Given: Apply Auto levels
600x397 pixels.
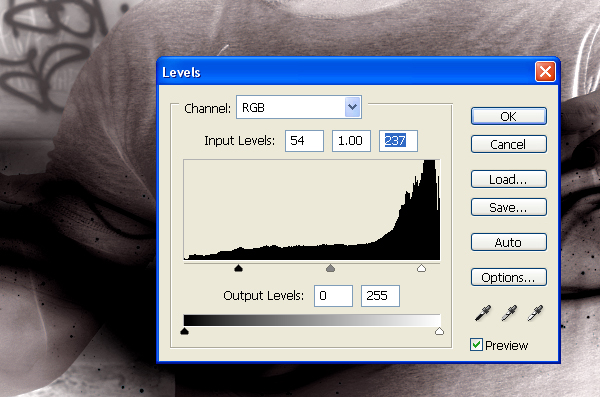Looking at the screenshot, I should pyautogui.click(x=509, y=242).
